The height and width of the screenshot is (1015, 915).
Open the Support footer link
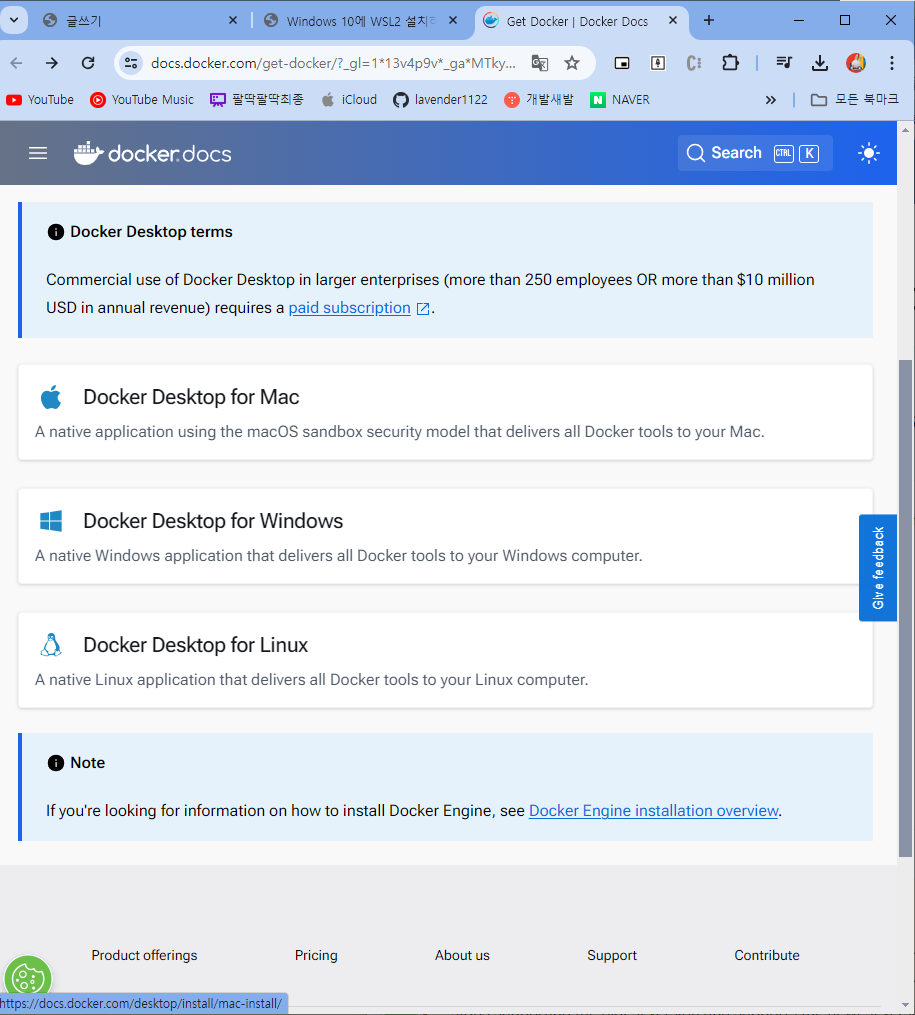coord(612,955)
